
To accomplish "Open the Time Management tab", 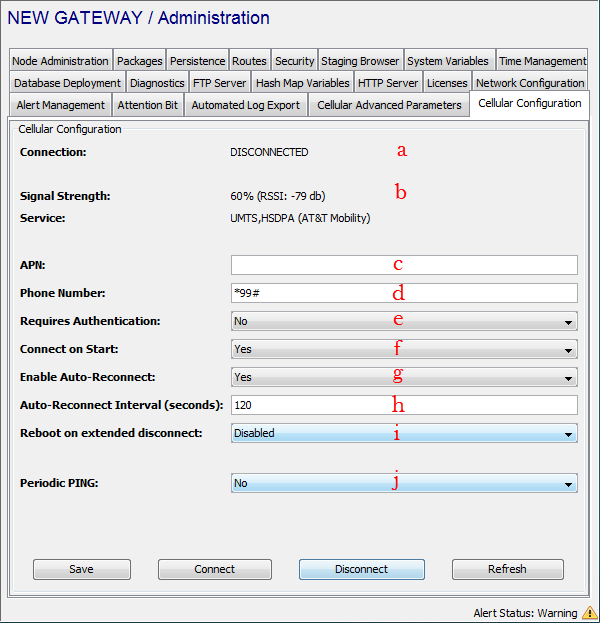I will click(x=542, y=61).
